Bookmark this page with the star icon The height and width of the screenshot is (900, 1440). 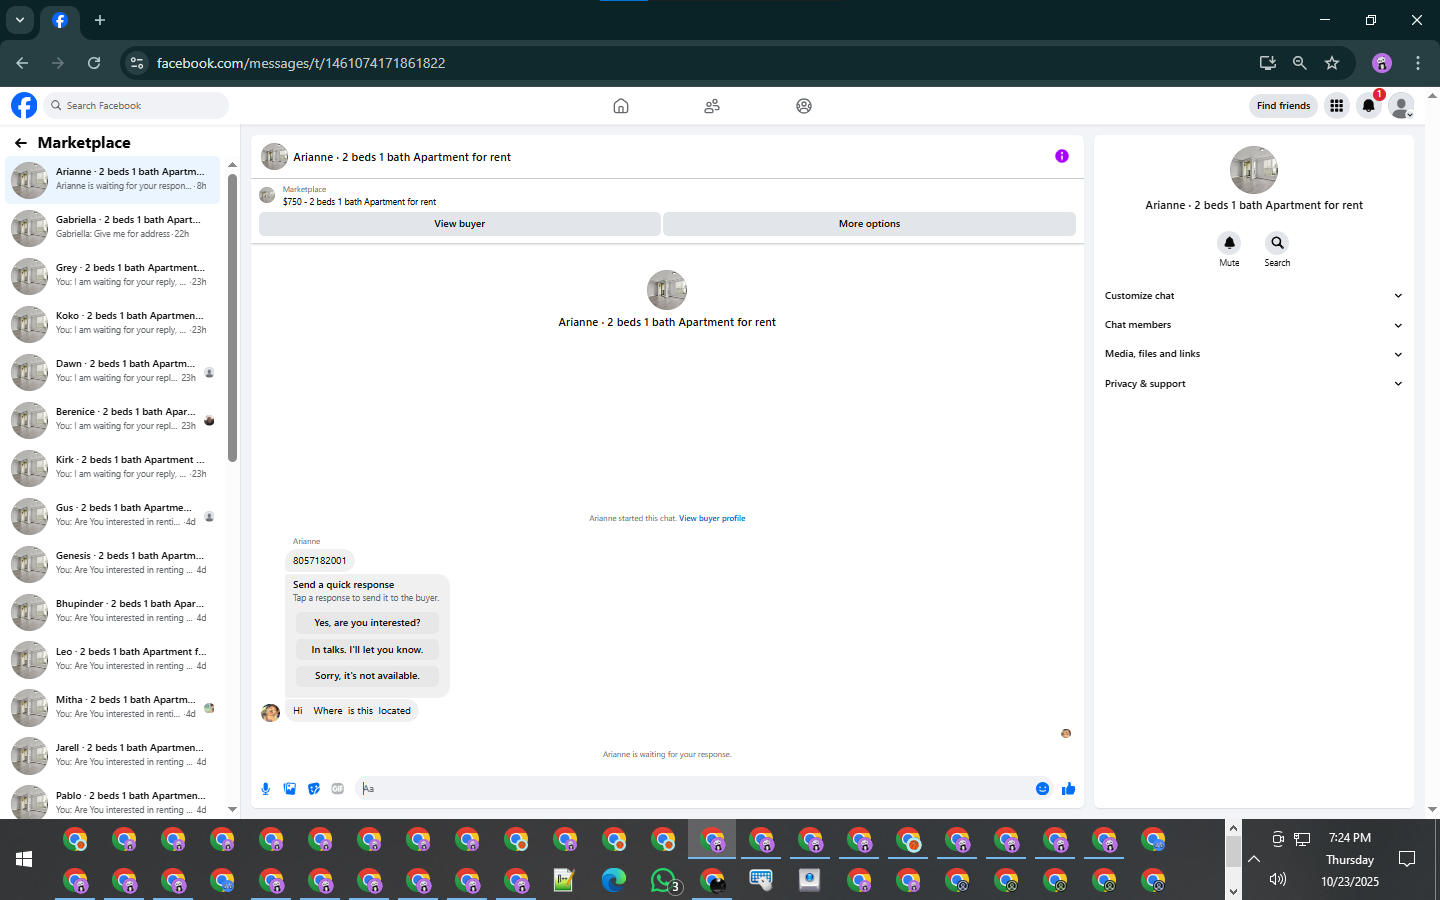click(1332, 63)
